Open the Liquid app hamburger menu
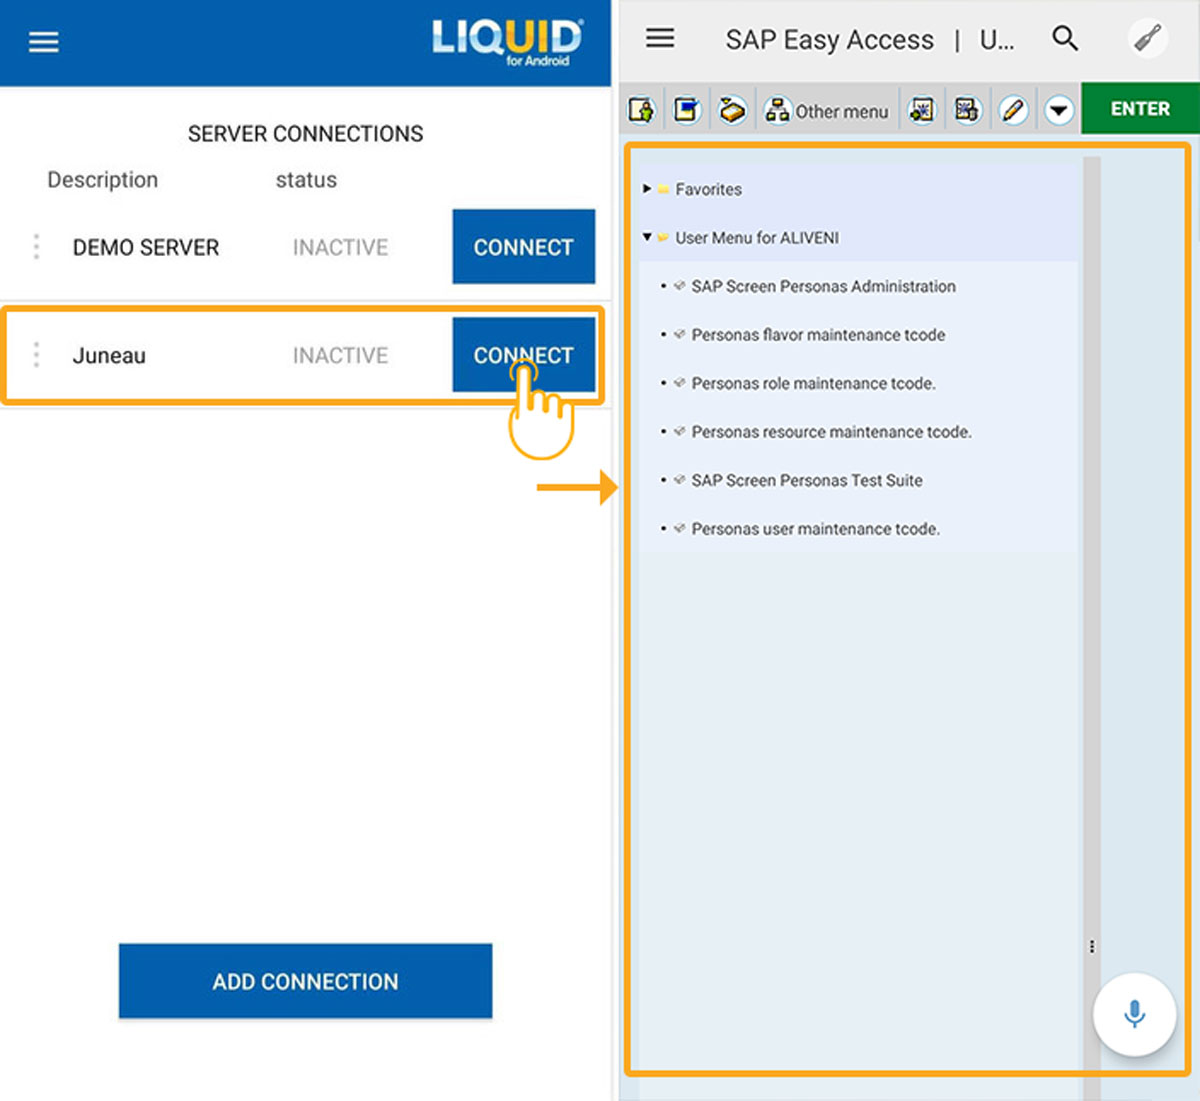 43,42
